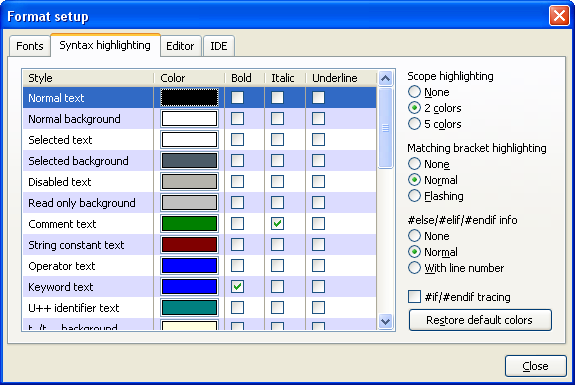Image resolution: width=575 pixels, height=385 pixels.
Task: Pick the teal U++ identifier text color
Action: click(189, 308)
